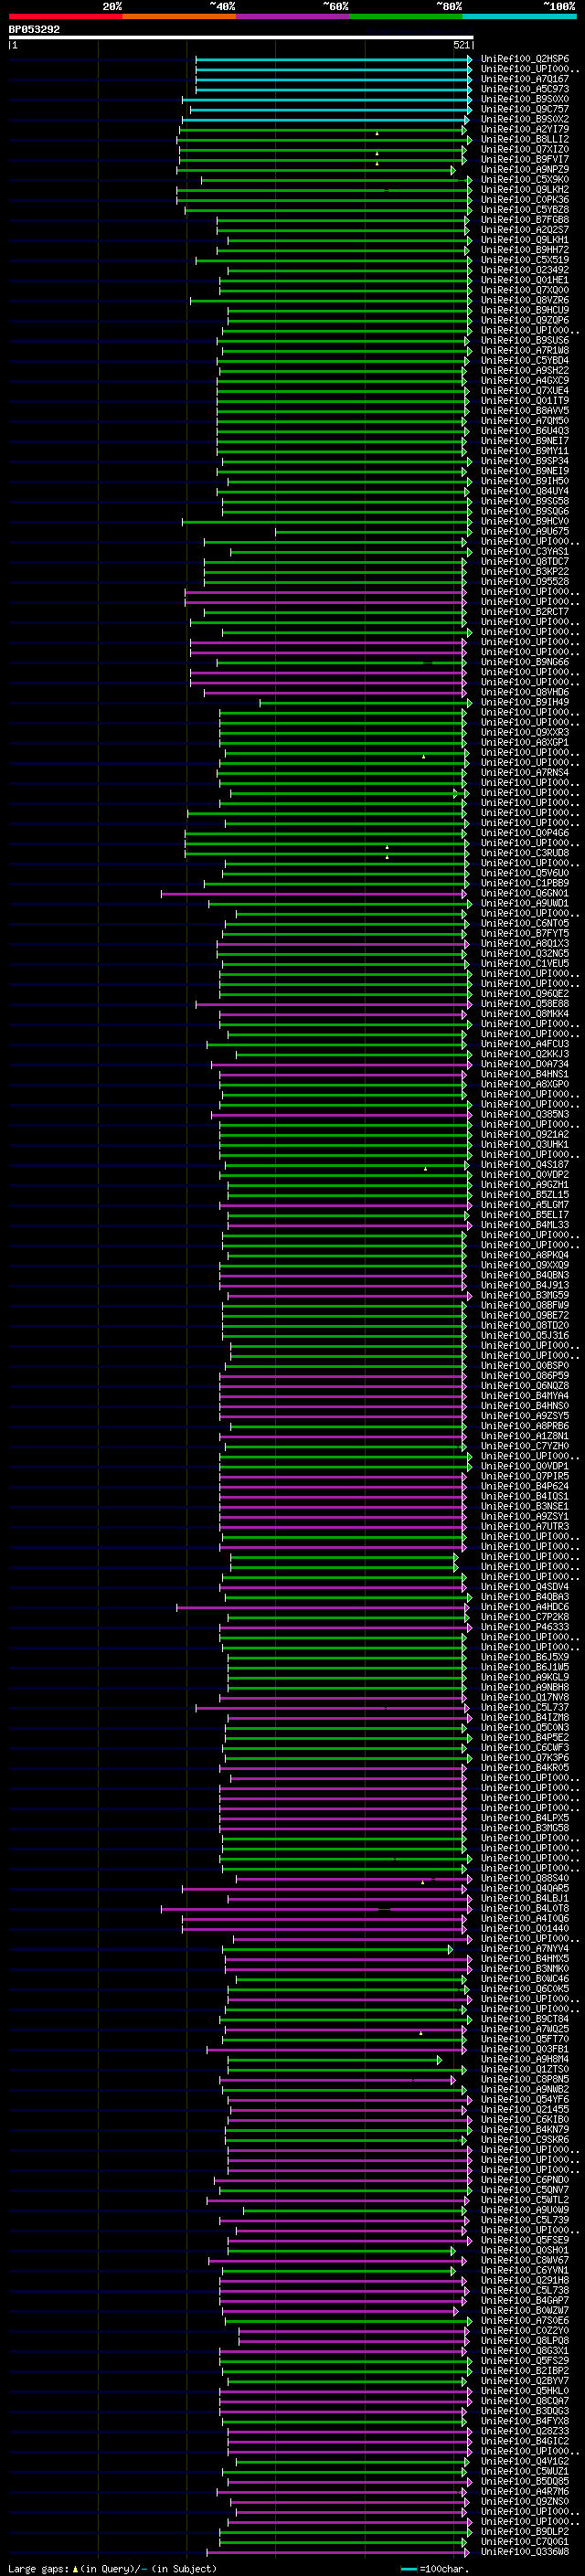Click the red 20% identity legend segment

click(x=65, y=16)
